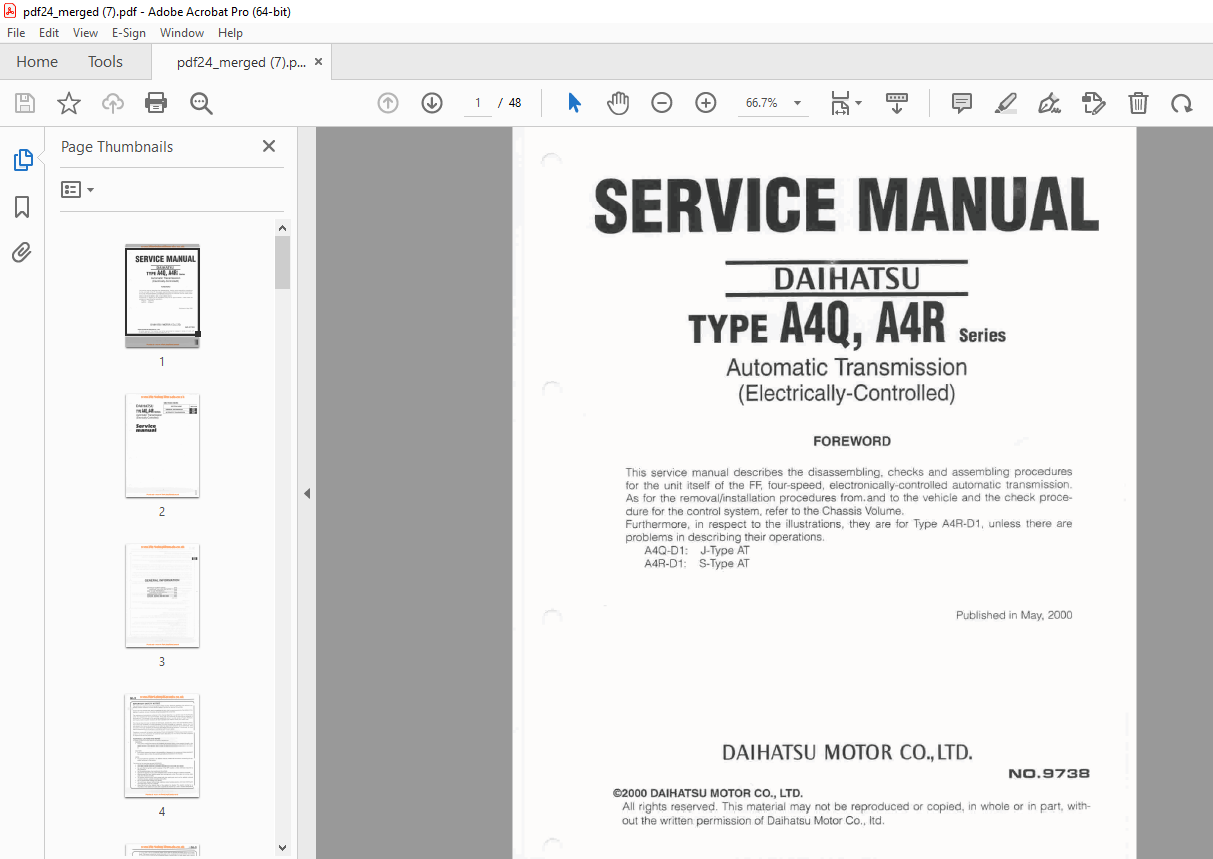
Task: Click the cloud upload icon
Action: point(113,103)
